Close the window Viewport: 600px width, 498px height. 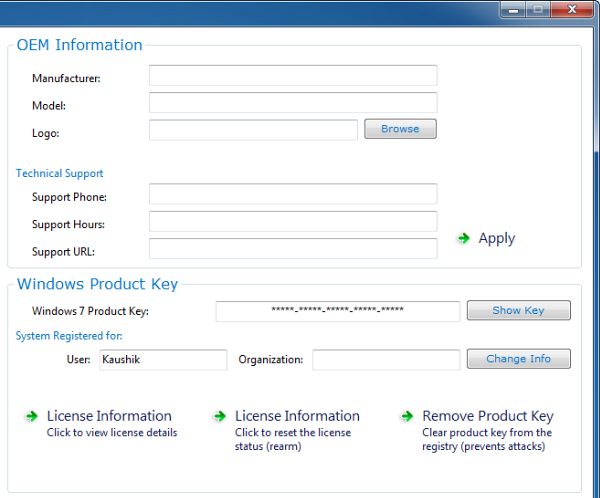pos(572,10)
